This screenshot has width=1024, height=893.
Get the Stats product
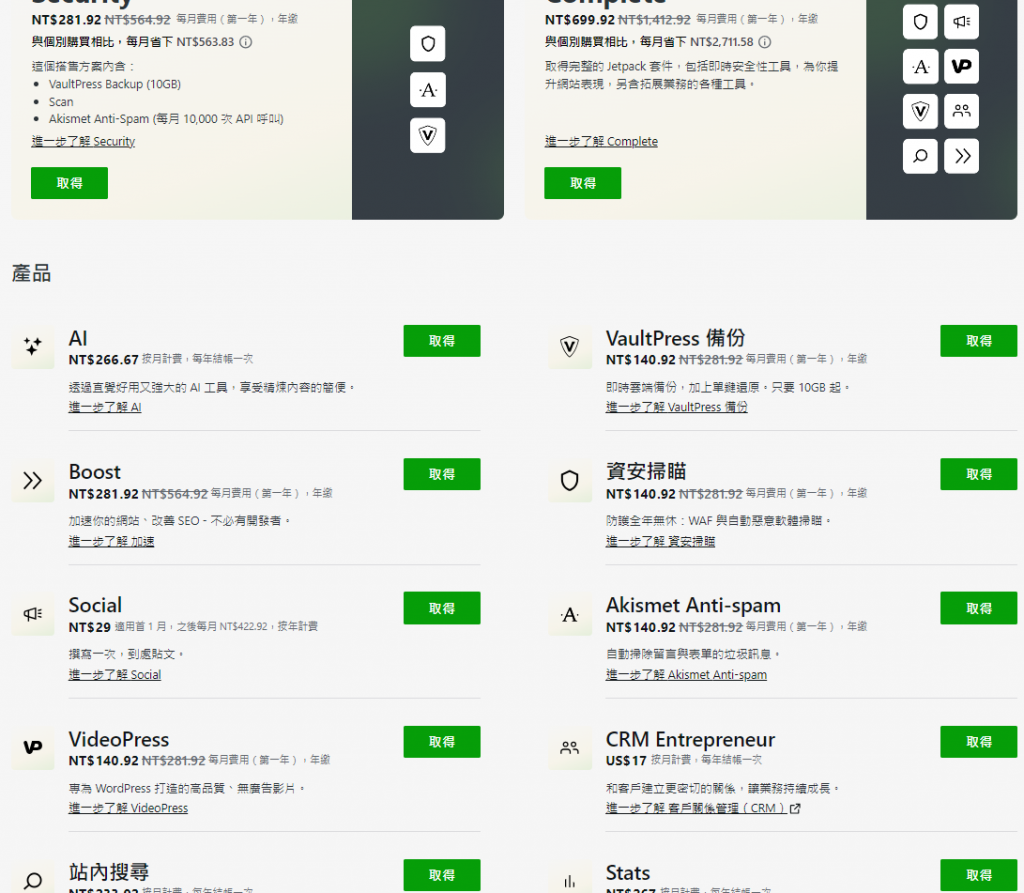(978, 875)
